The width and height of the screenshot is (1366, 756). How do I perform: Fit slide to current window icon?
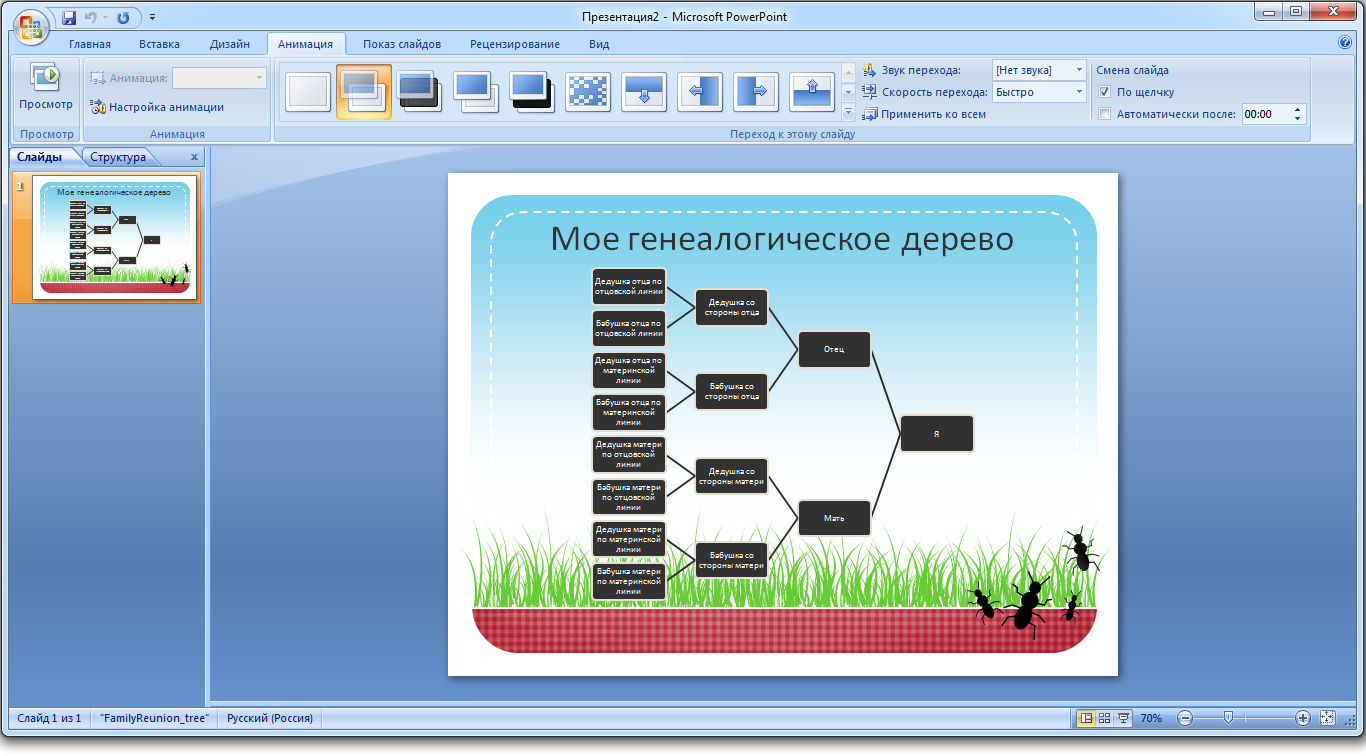(1327, 718)
